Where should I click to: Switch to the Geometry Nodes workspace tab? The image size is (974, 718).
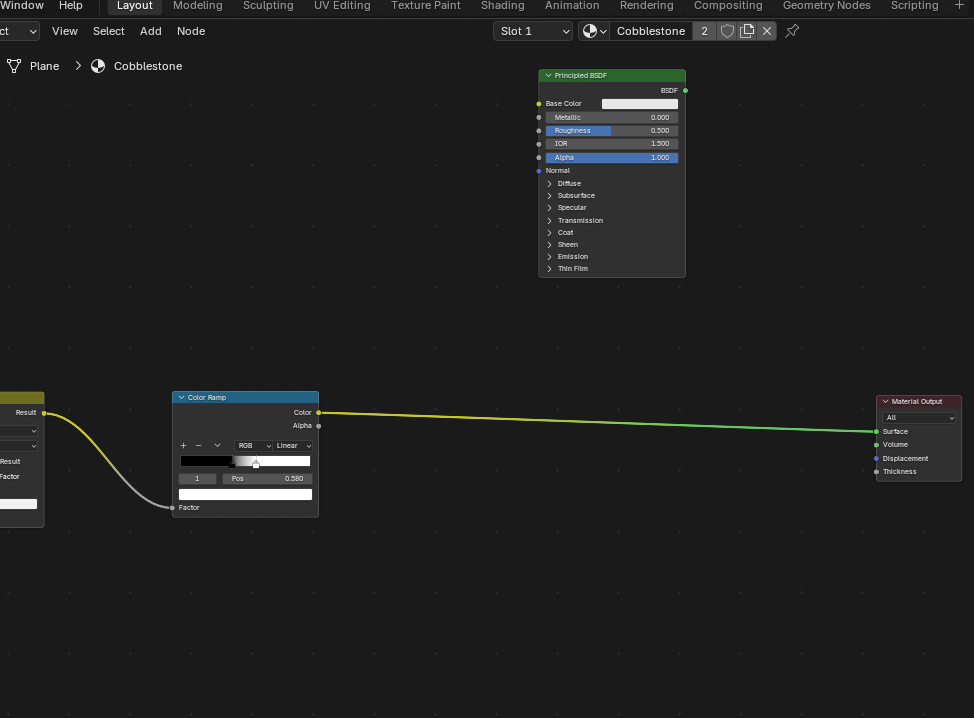(x=826, y=6)
